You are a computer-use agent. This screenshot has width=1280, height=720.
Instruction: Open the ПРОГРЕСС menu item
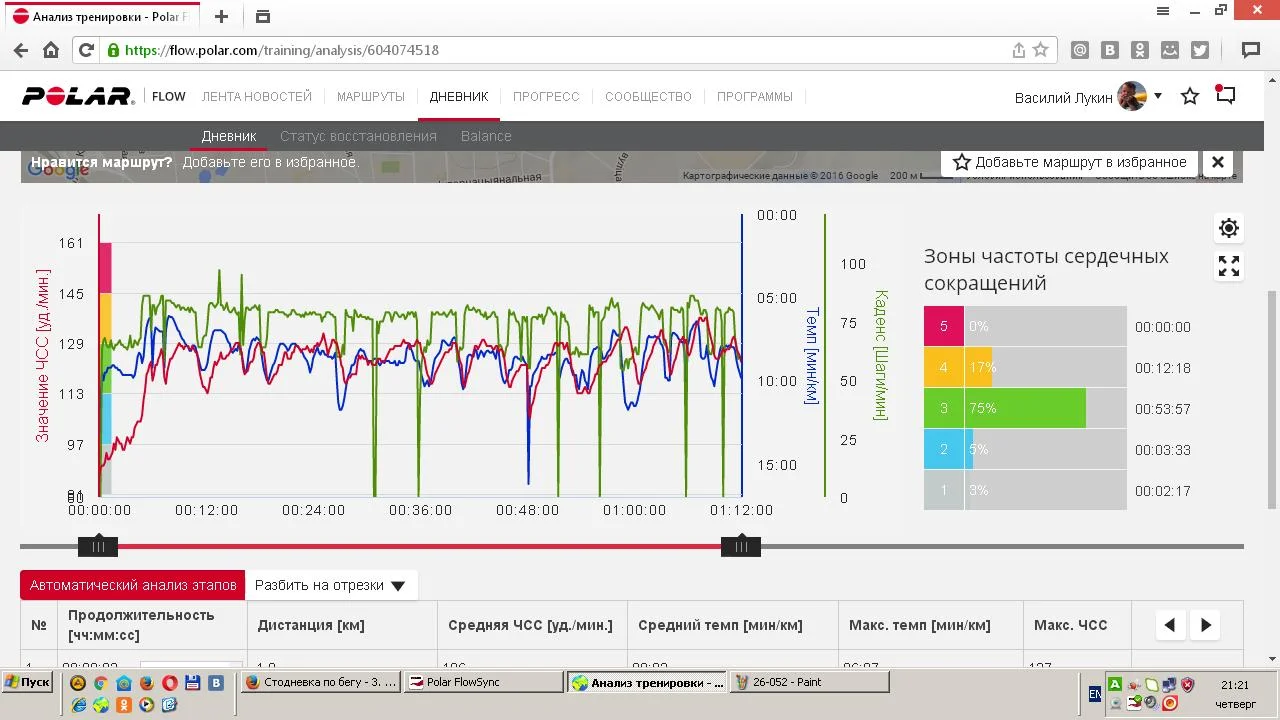point(546,97)
